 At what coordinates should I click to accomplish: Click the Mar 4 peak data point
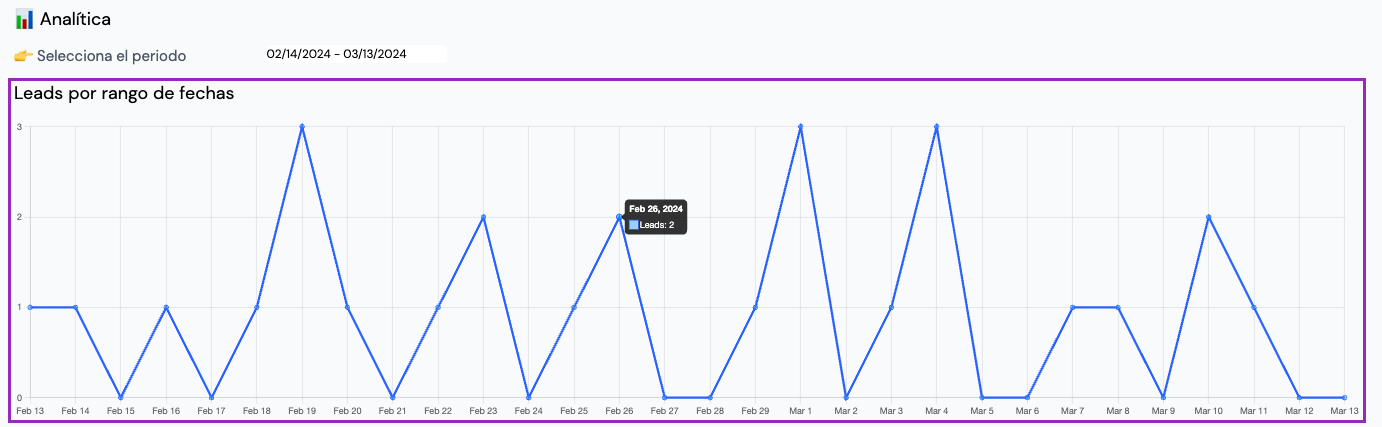click(937, 127)
